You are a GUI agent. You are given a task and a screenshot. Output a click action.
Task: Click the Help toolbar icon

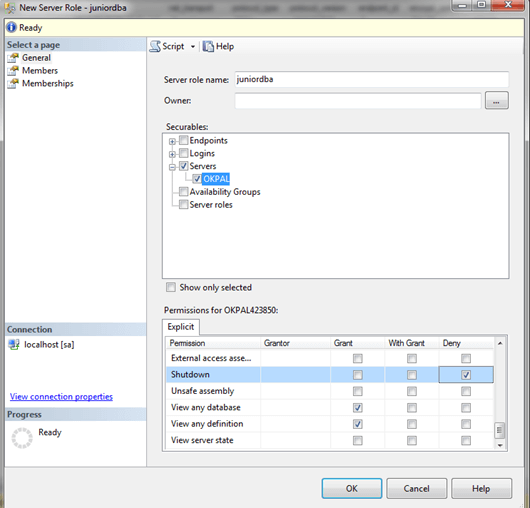click(208, 46)
